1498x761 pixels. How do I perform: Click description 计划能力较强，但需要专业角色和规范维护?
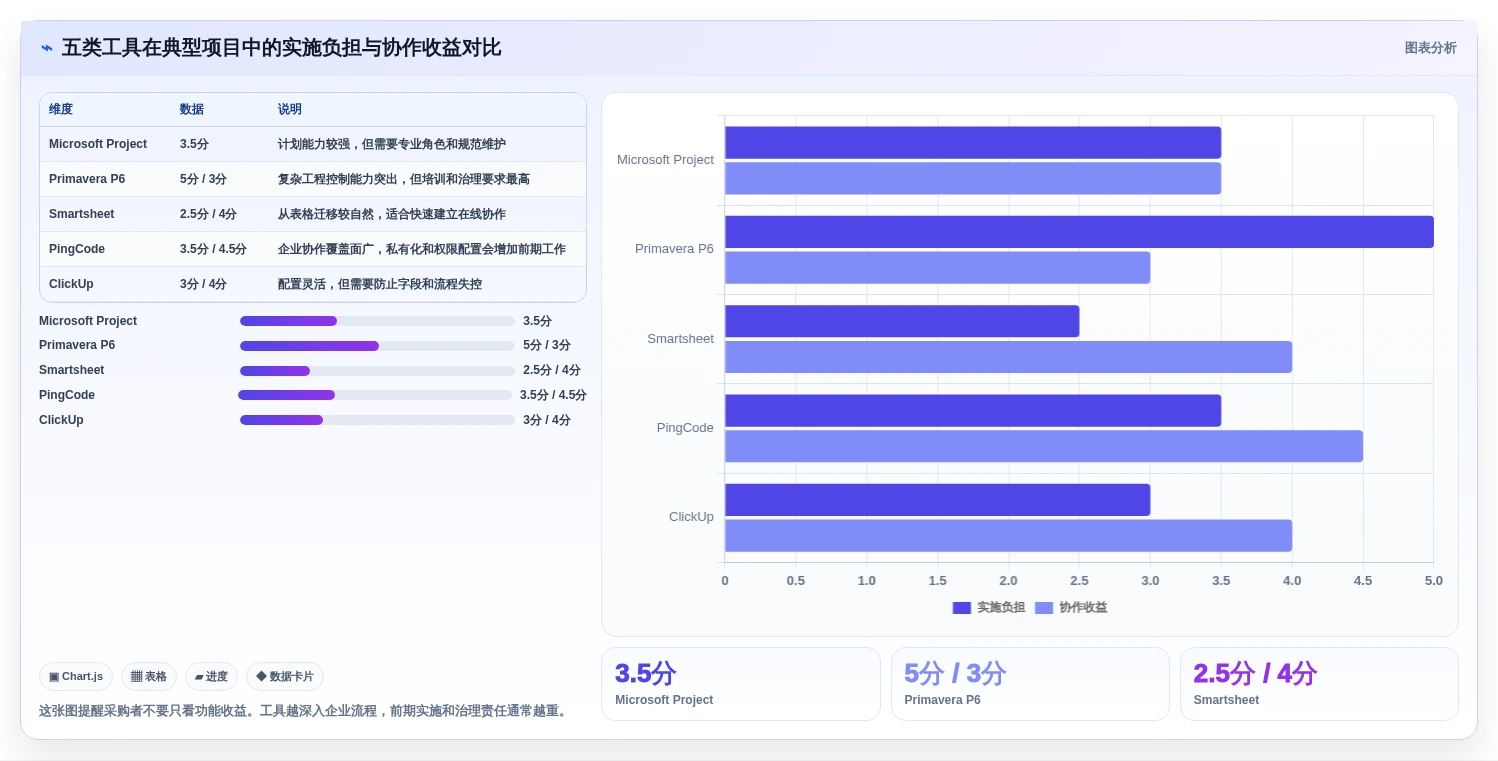392,144
